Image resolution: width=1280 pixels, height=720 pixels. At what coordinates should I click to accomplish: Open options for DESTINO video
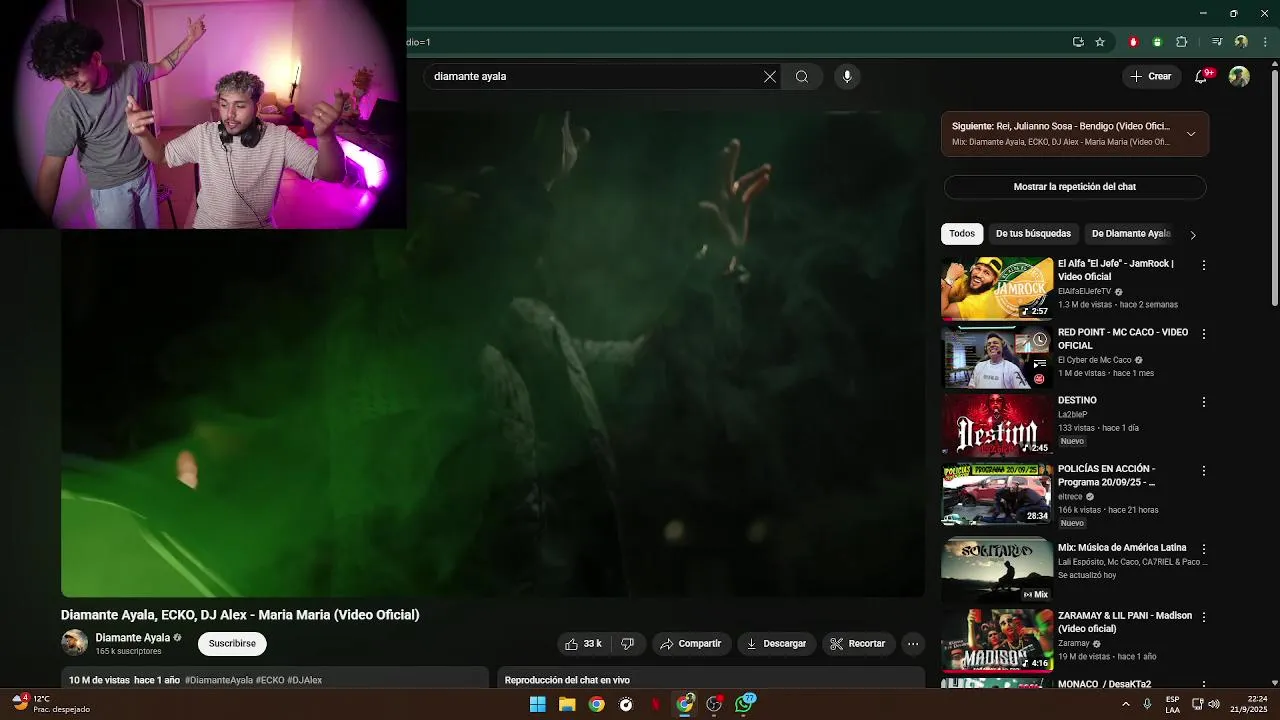pyautogui.click(x=1204, y=402)
